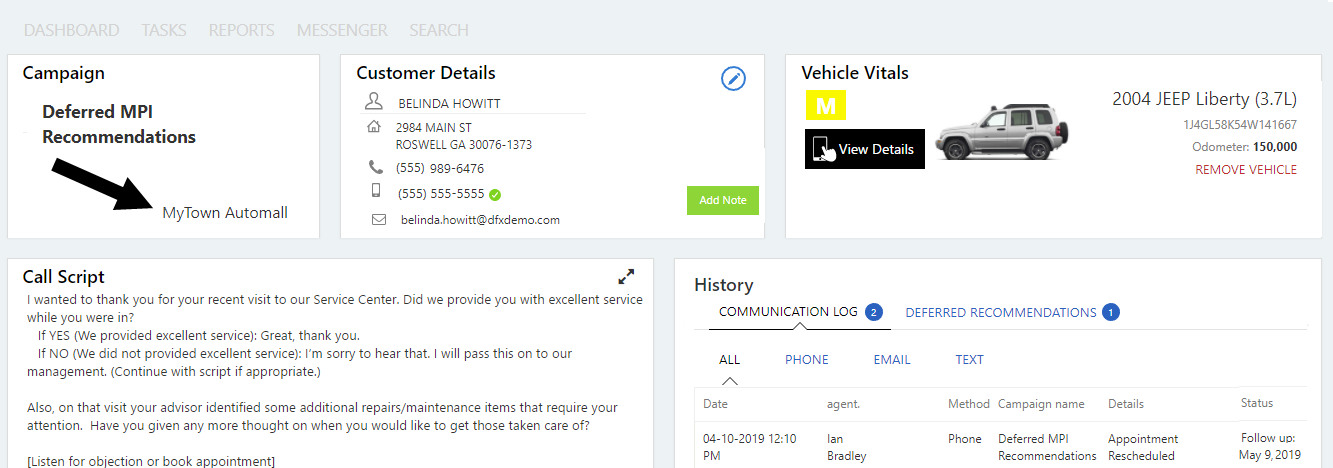Click the home address icon
The image size is (1333, 468).
(x=374, y=127)
